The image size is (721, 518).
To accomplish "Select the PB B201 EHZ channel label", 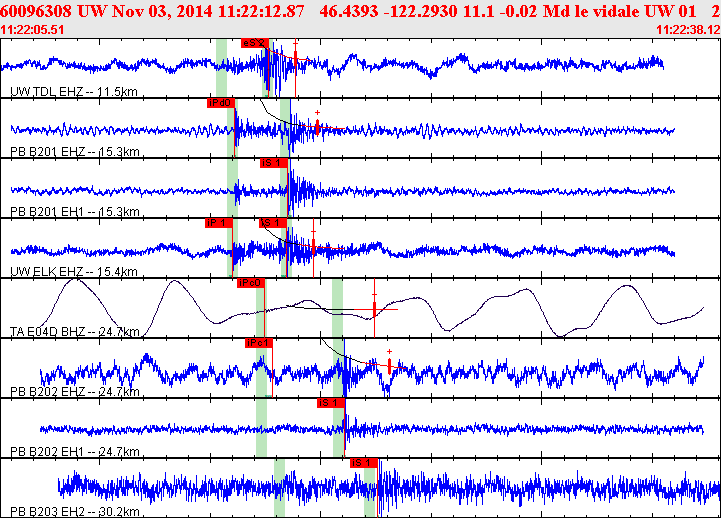I will pyautogui.click(x=73, y=152).
